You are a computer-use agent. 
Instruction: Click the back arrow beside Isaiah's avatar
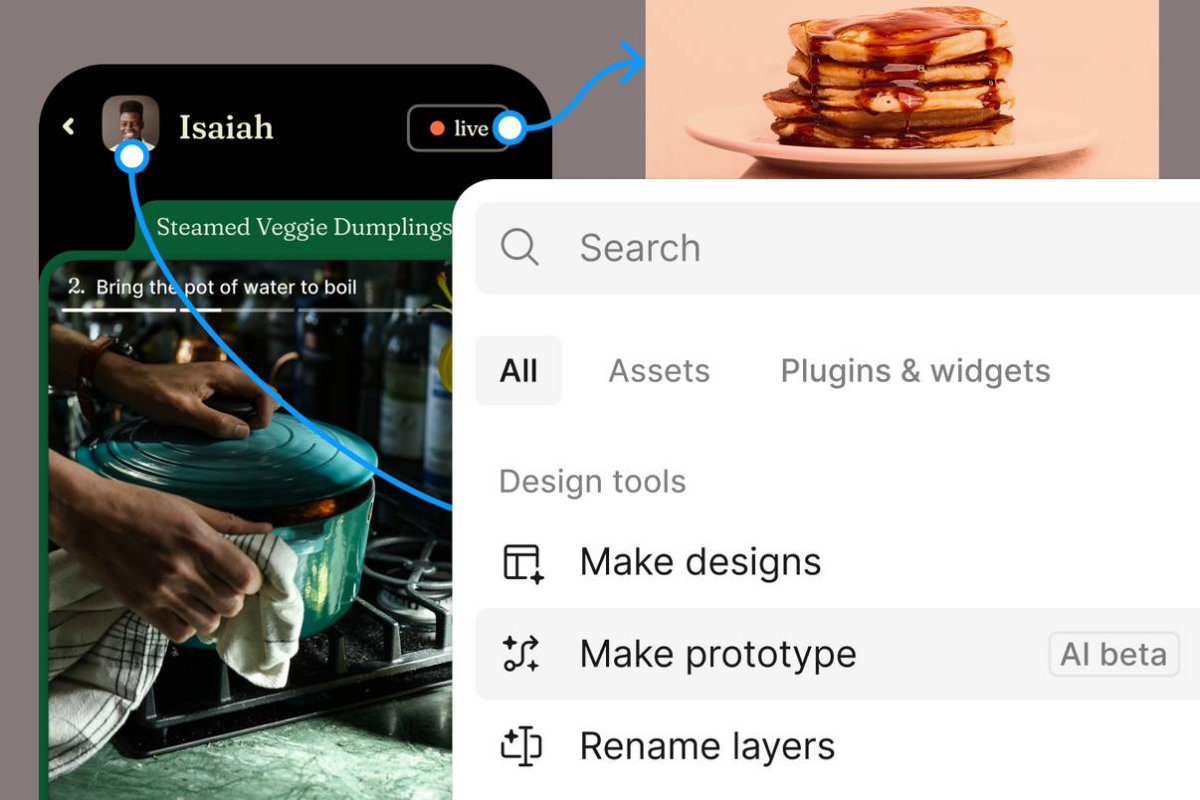pos(69,126)
